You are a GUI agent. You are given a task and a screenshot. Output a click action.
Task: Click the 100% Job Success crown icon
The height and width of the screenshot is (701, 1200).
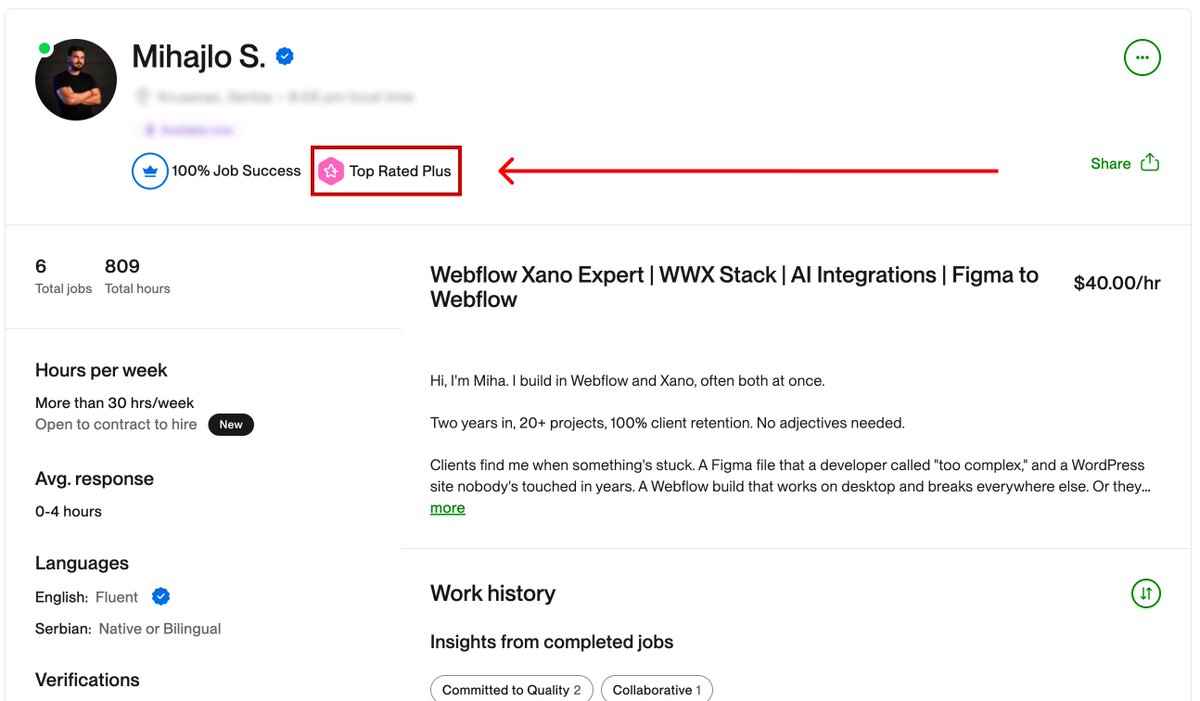tap(150, 171)
